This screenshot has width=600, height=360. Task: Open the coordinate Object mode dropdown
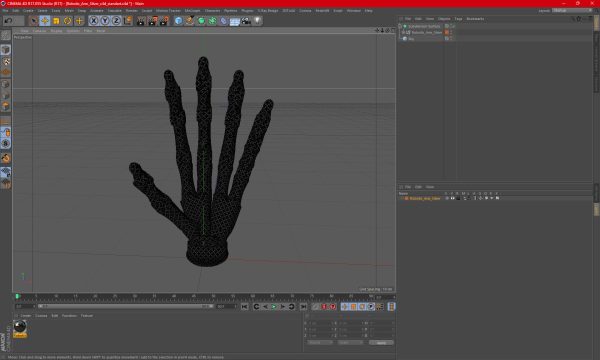[x=320, y=343]
